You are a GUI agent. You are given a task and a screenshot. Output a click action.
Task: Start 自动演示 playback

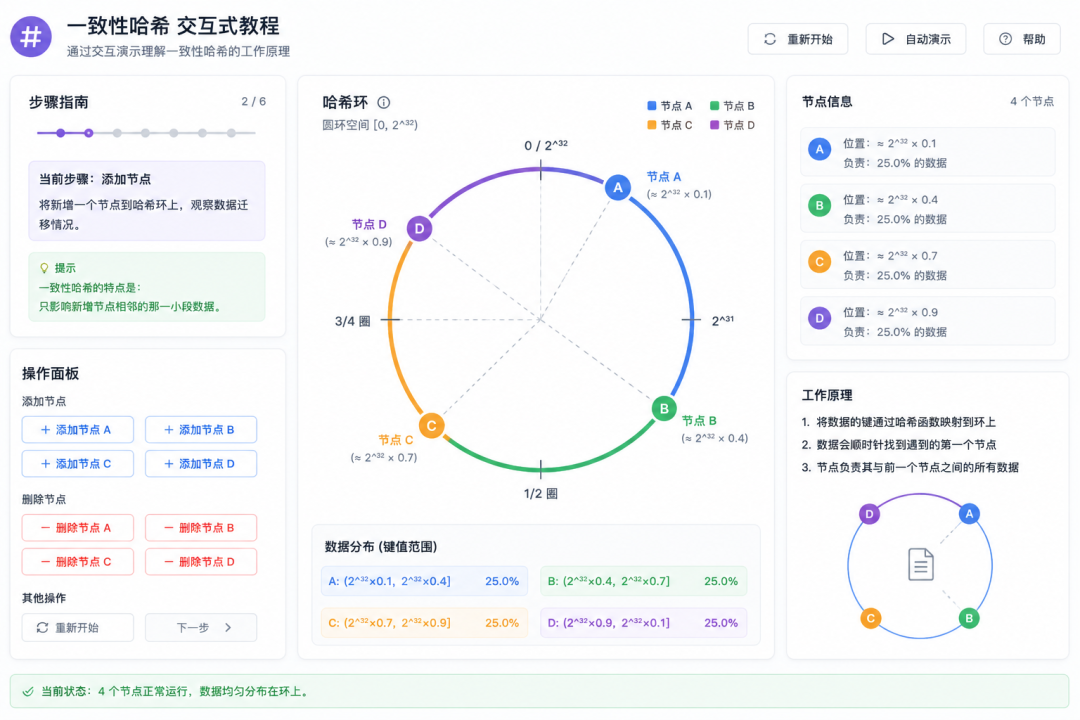tap(915, 39)
